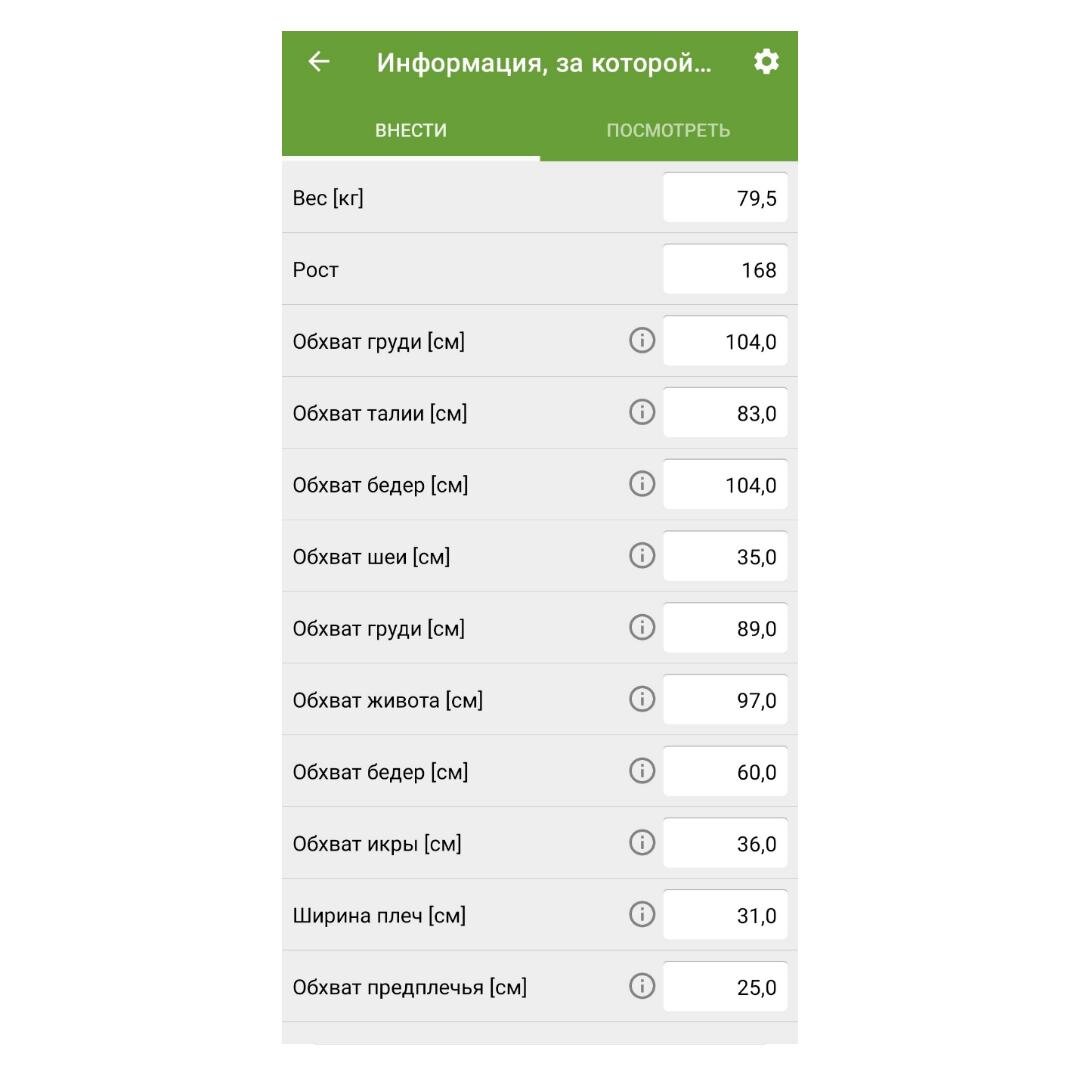Show info for Обхват живота

point(642,699)
